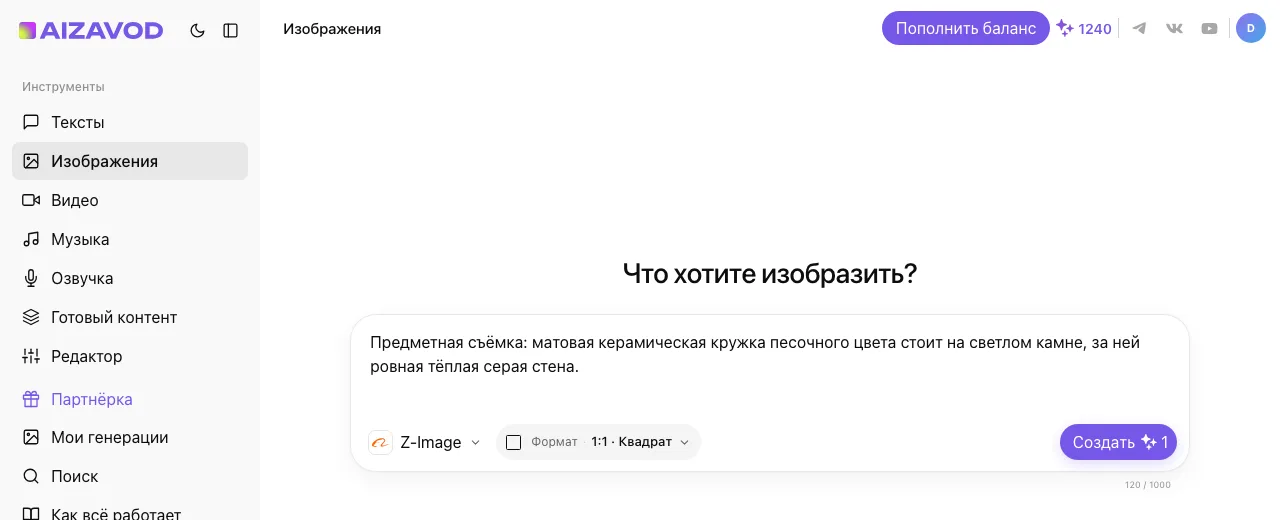Viewport: 1280px width, 520px height.
Task: Open Мои генерации page
Action: [x=130, y=437]
